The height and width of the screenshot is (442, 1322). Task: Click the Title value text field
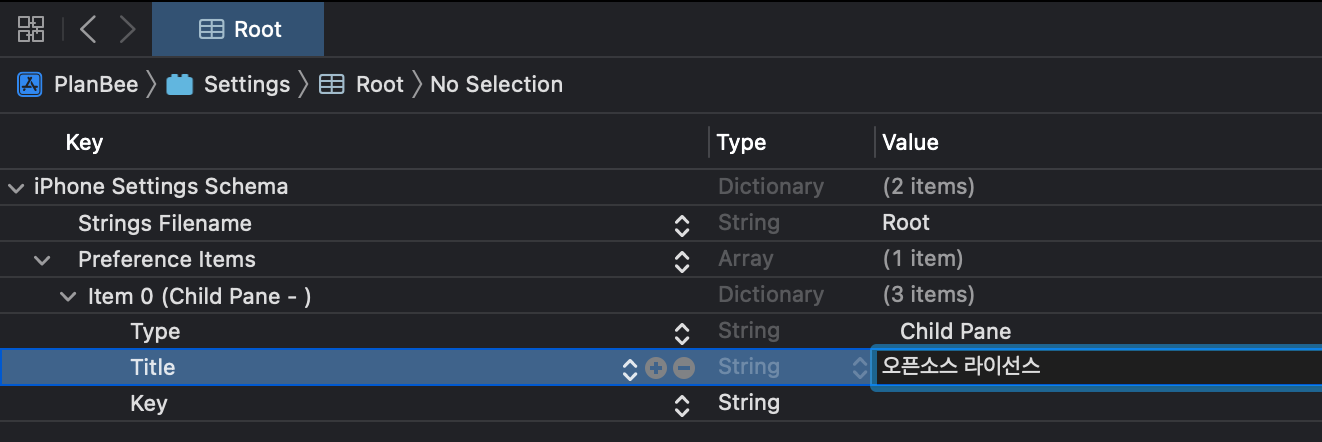pyautogui.click(x=1097, y=368)
